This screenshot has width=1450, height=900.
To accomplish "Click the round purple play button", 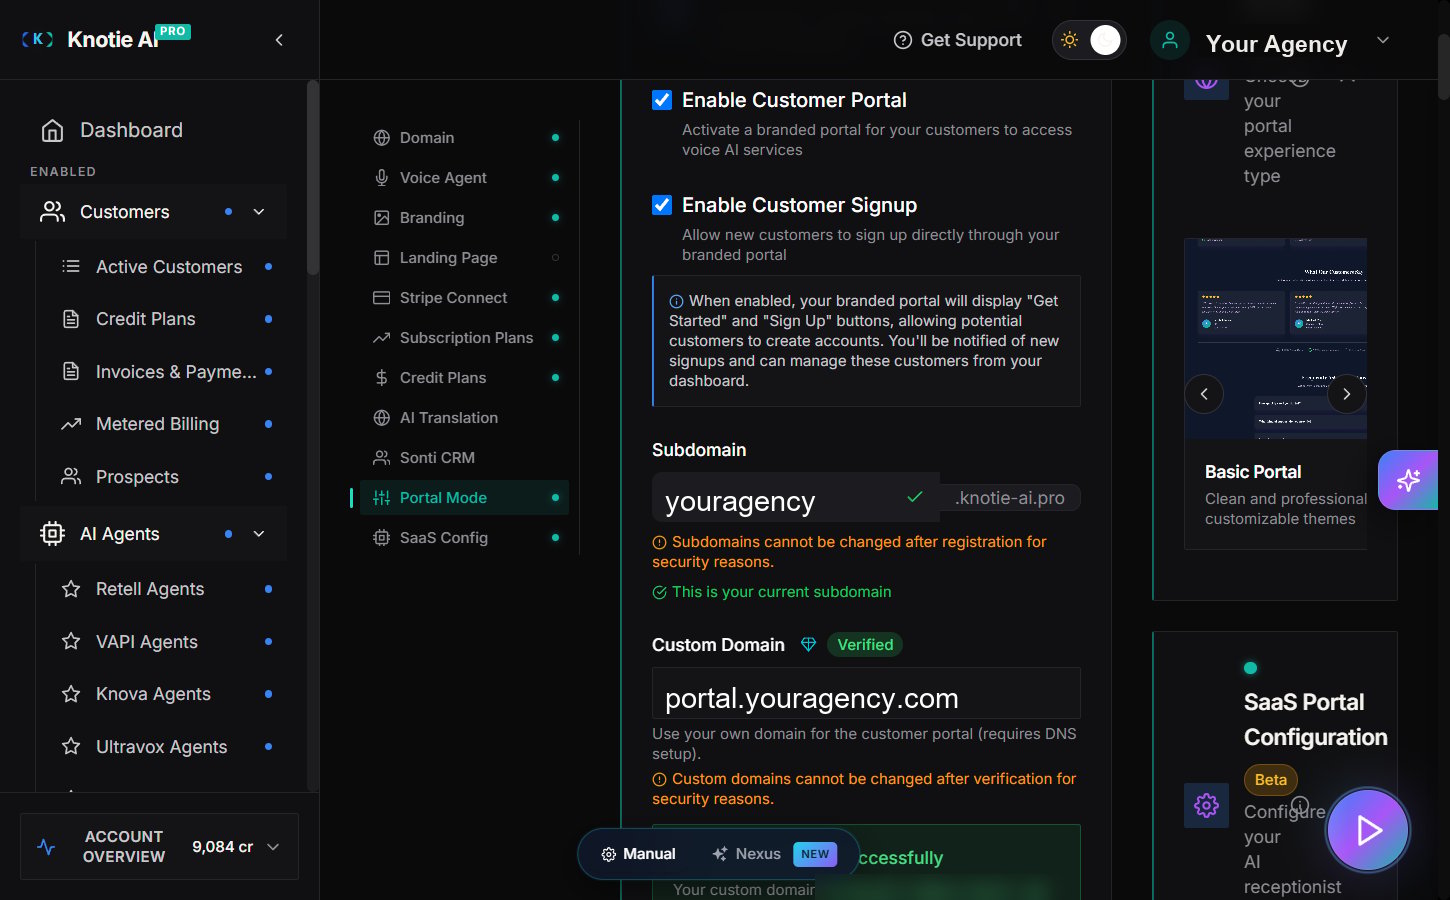I will pyautogui.click(x=1367, y=830).
